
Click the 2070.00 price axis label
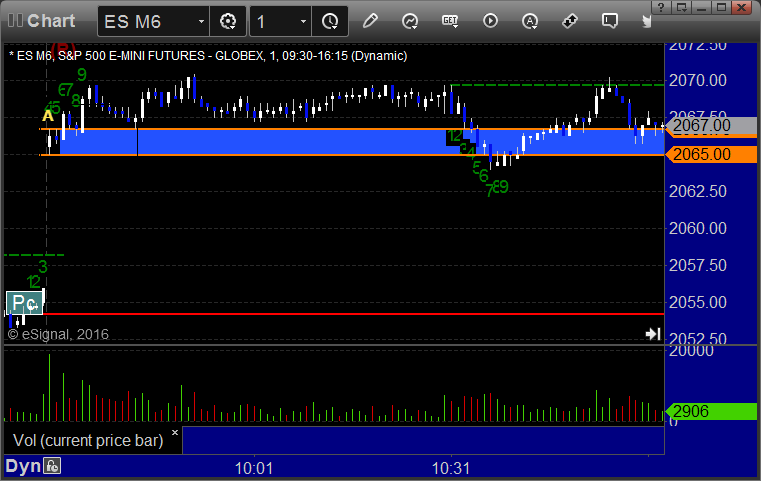point(697,80)
